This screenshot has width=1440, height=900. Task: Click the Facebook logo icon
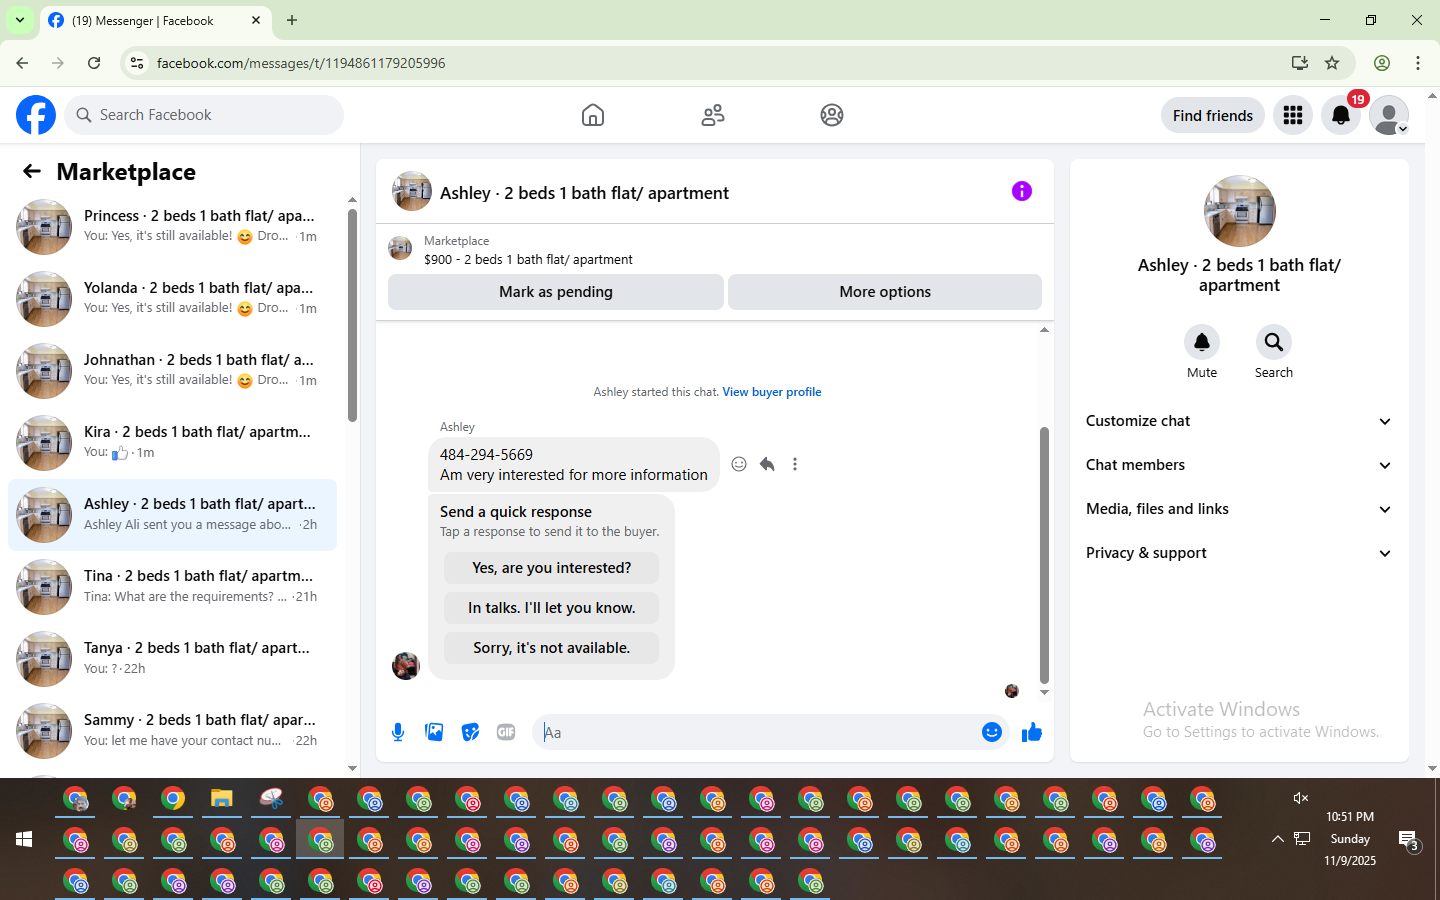pyautogui.click(x=36, y=115)
